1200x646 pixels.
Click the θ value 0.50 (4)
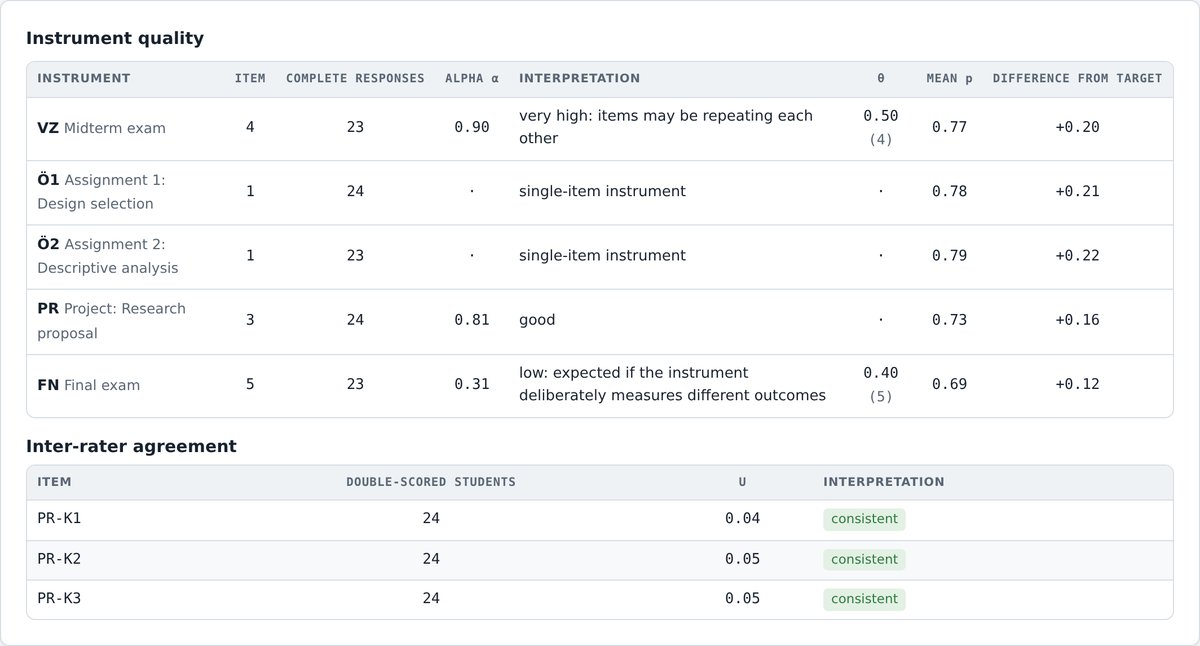click(x=881, y=127)
